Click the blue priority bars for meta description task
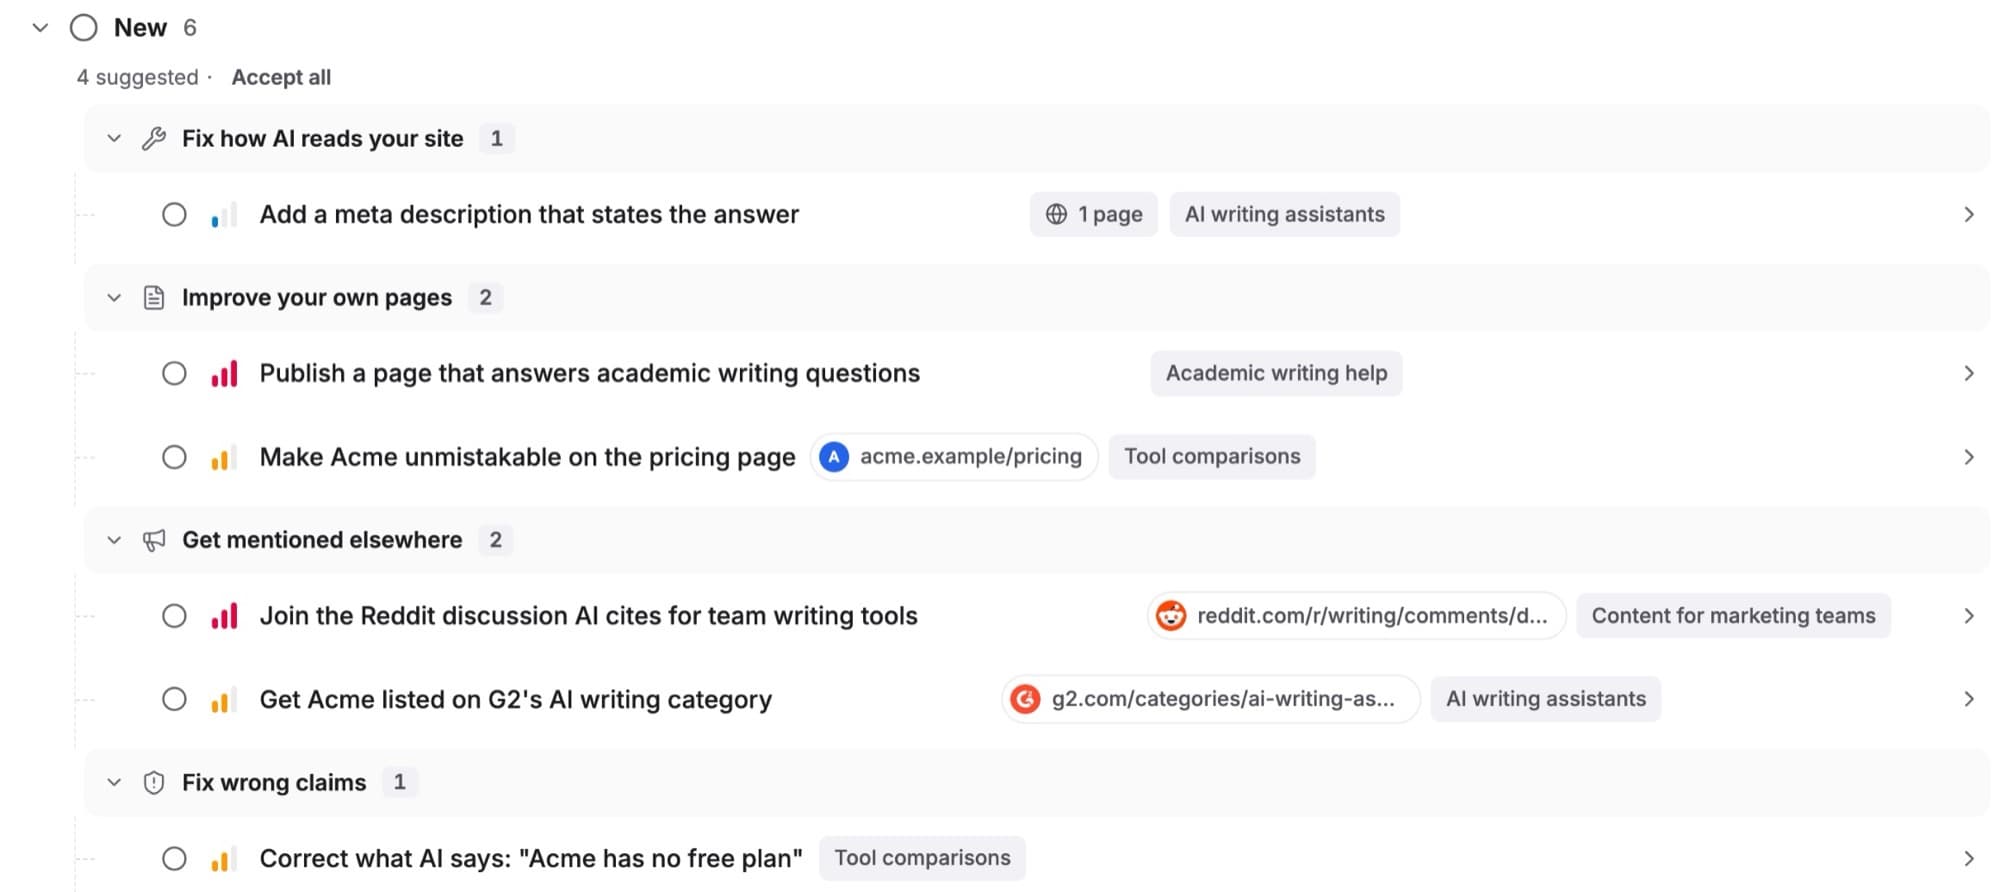This screenshot has height=892, width=2000. pyautogui.click(x=224, y=215)
